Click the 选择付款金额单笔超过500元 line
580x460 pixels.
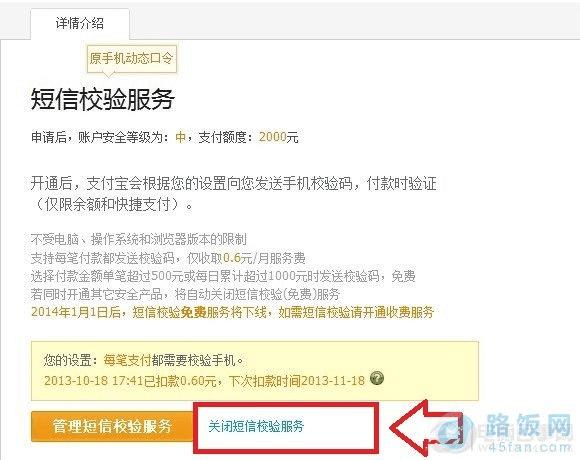point(223,276)
